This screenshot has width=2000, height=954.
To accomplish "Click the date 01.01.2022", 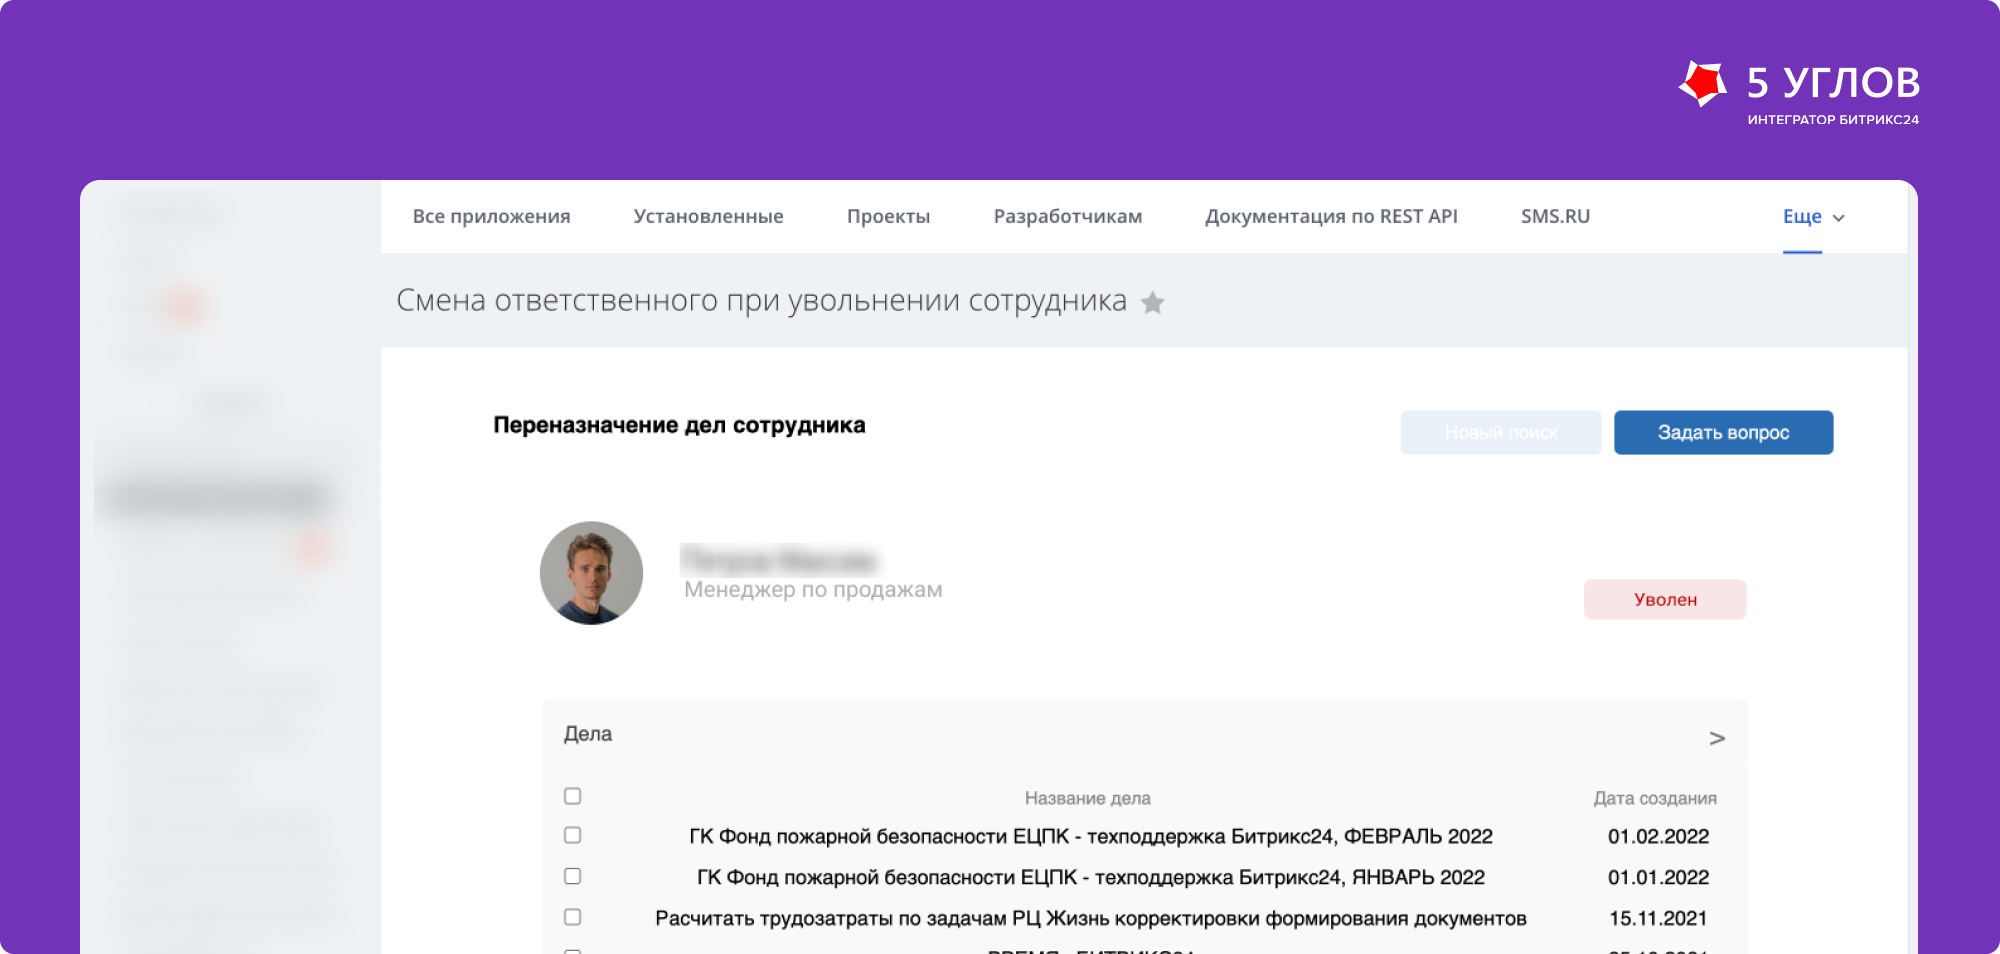I will 1658,877.
